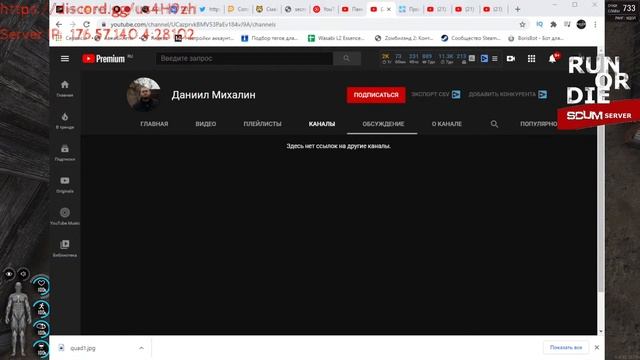Open the Chrome three-dot menu

click(595, 24)
